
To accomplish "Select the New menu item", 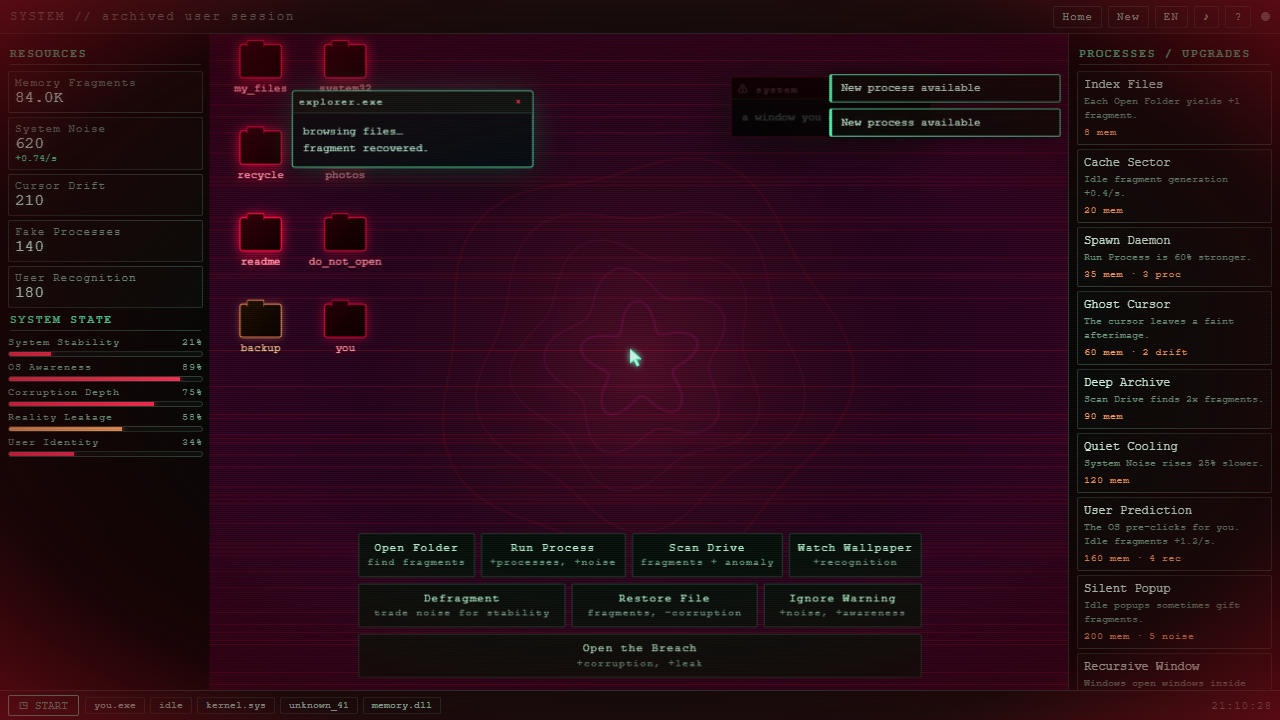I will pos(1128,17).
